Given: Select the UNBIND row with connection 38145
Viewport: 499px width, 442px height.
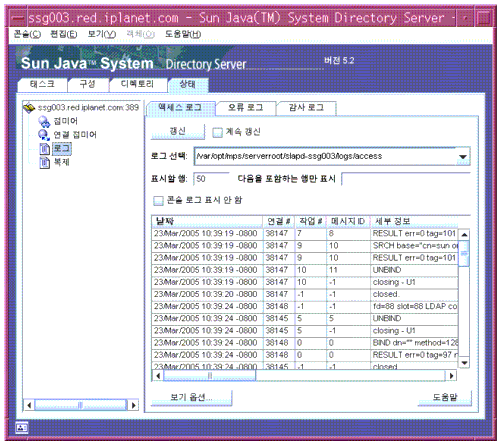Looking at the screenshot, I should click(x=305, y=319).
